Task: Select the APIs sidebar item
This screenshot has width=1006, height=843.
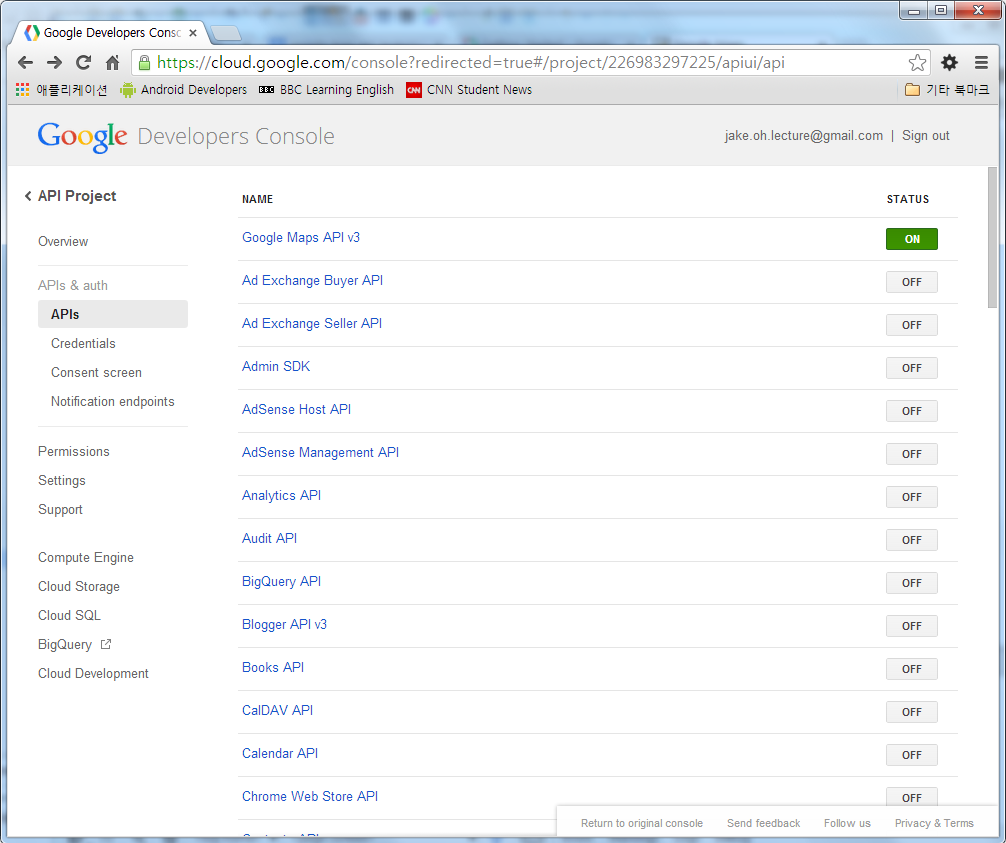Action: pos(113,314)
